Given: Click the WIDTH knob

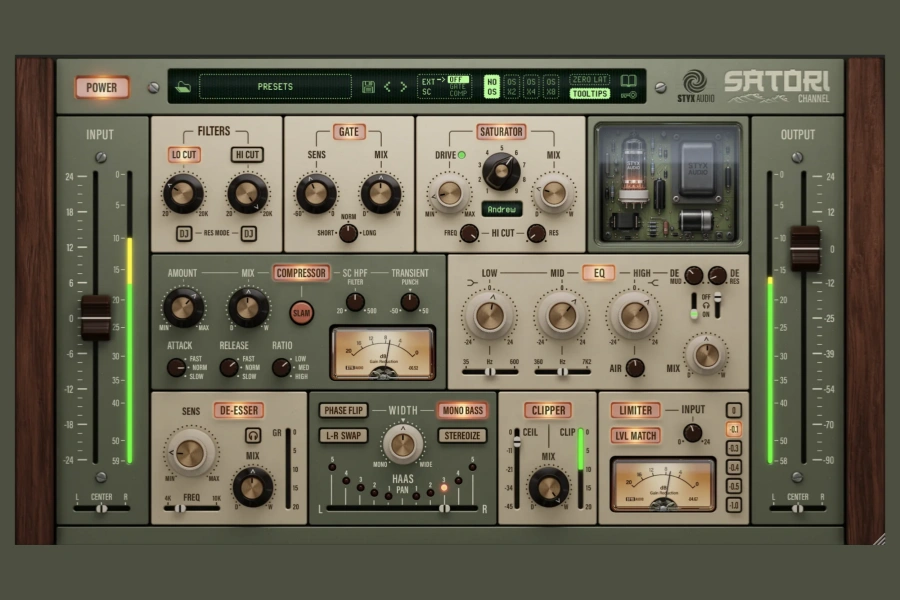Looking at the screenshot, I should point(402,444).
